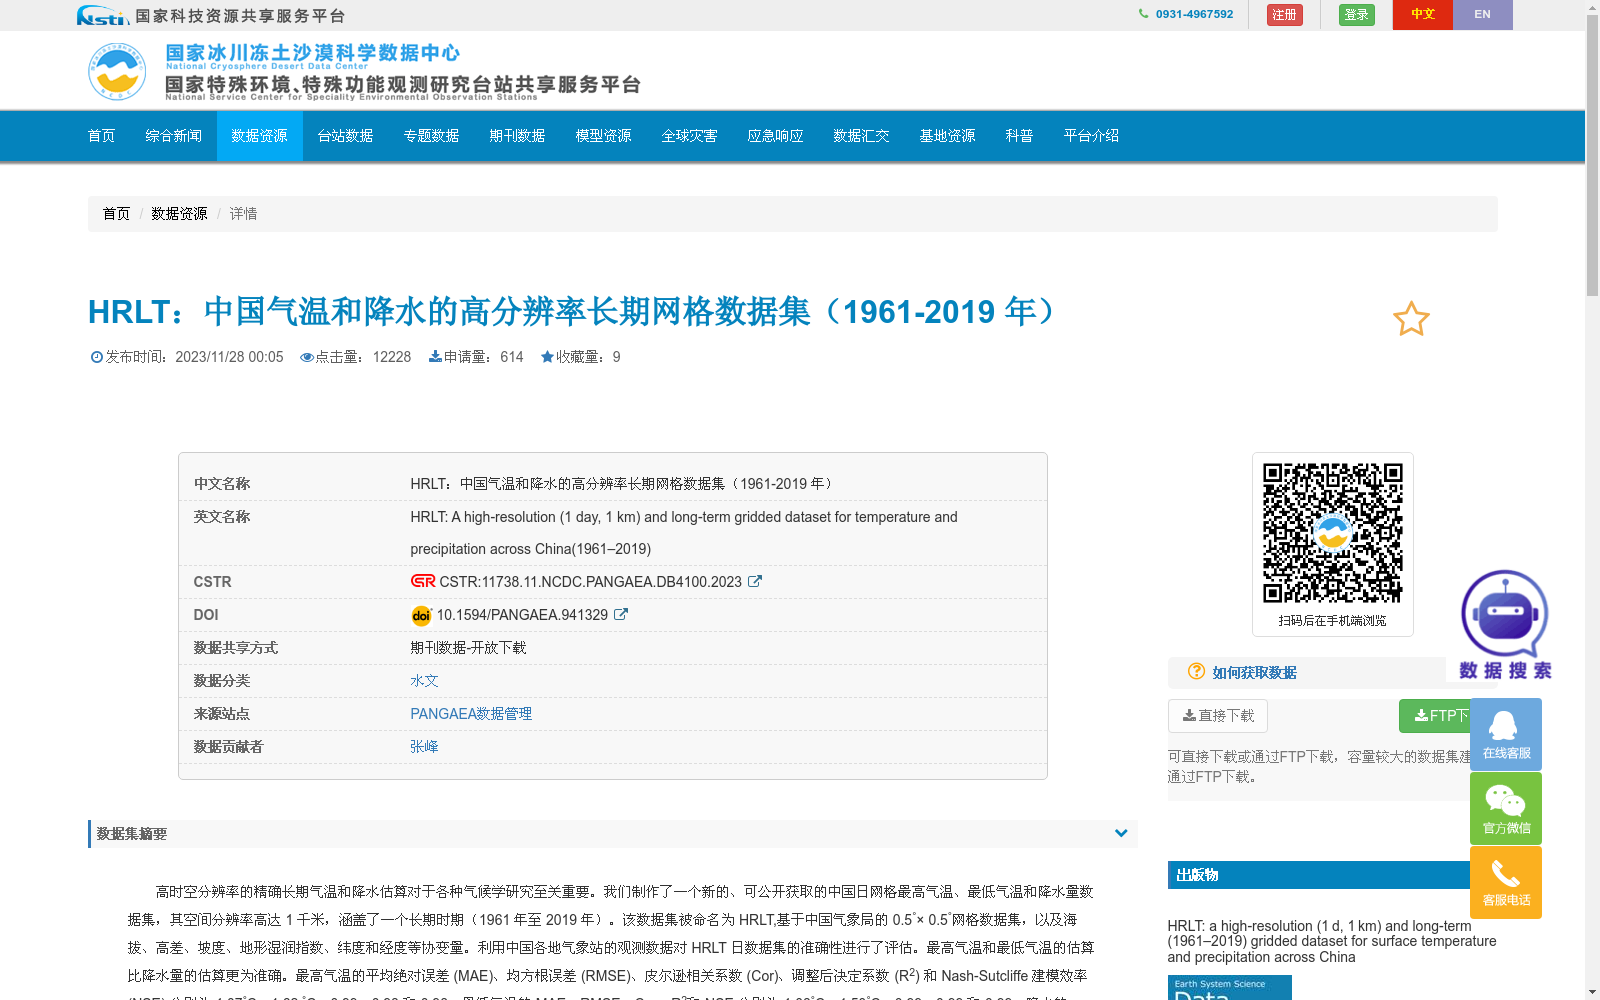Click the 首页 breadcrumb link
This screenshot has height=1000, width=1600.
click(116, 214)
